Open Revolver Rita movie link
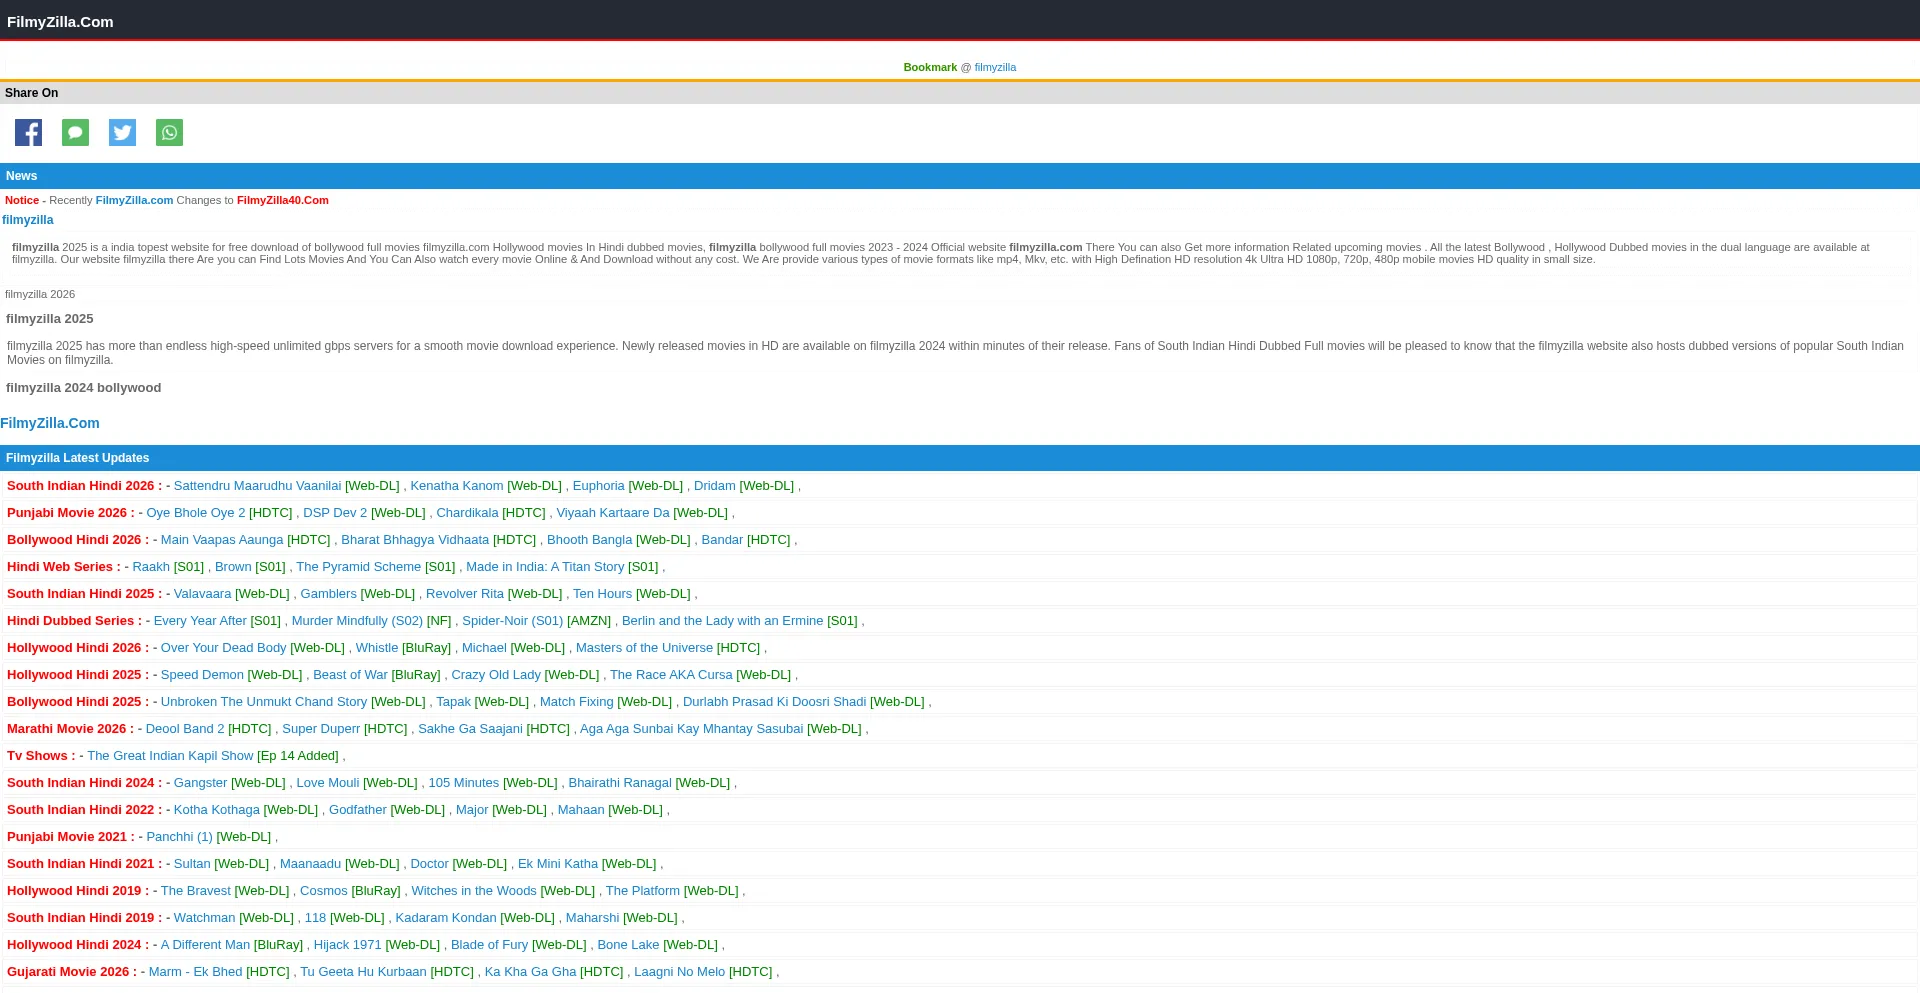The height and width of the screenshot is (993, 1920). [465, 594]
